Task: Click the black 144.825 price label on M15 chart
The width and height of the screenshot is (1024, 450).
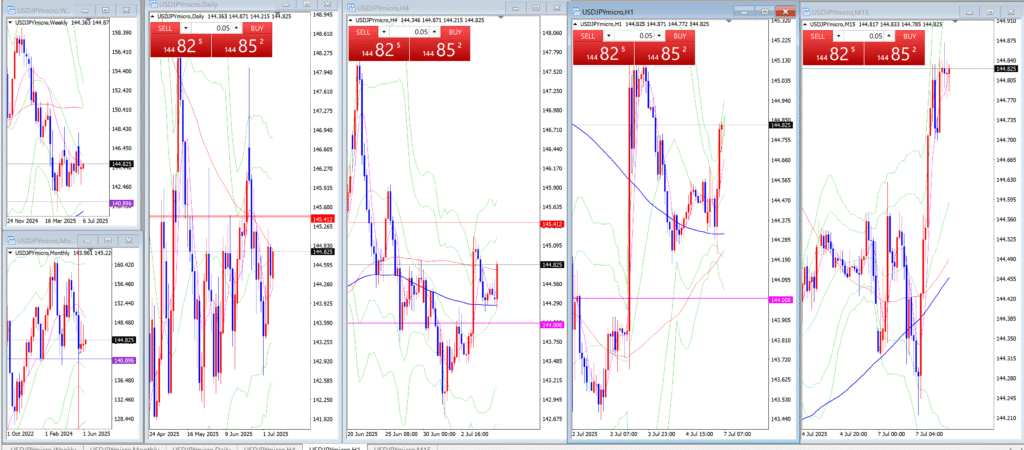Action: click(1006, 69)
